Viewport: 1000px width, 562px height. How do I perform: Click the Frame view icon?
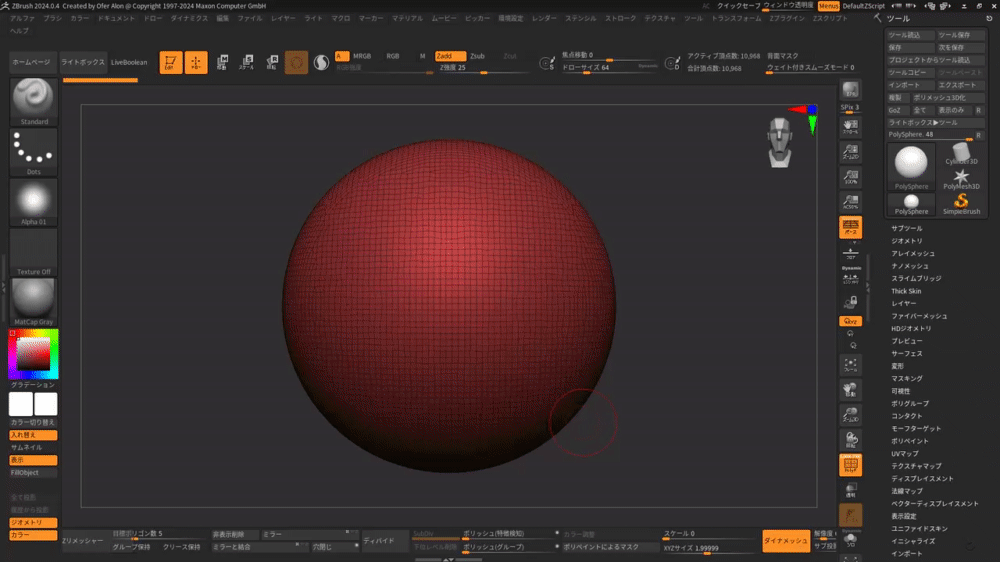[x=850, y=365]
